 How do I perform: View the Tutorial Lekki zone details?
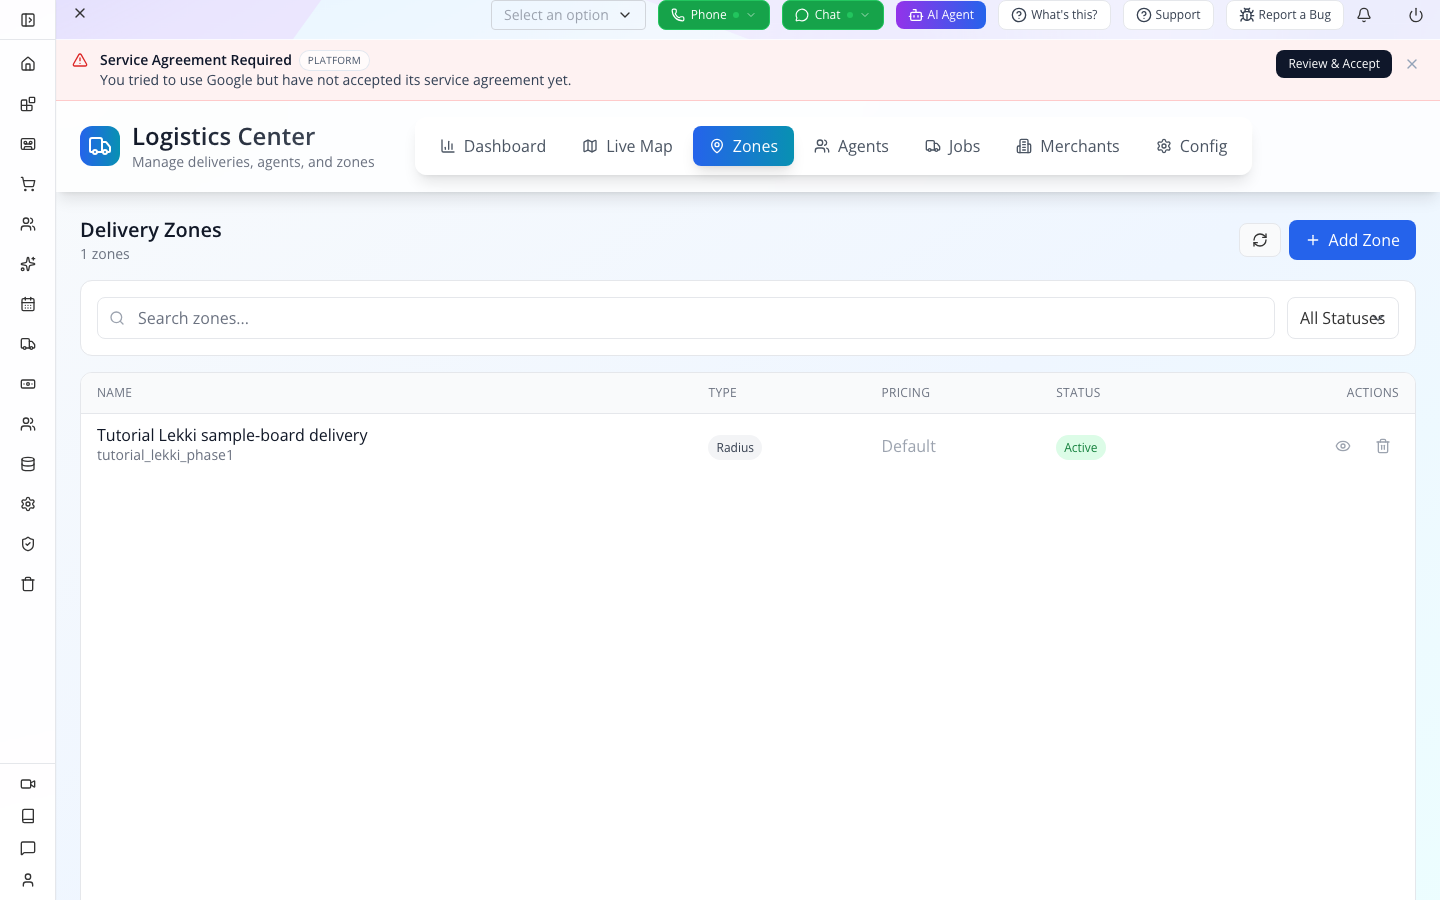coord(1343,446)
